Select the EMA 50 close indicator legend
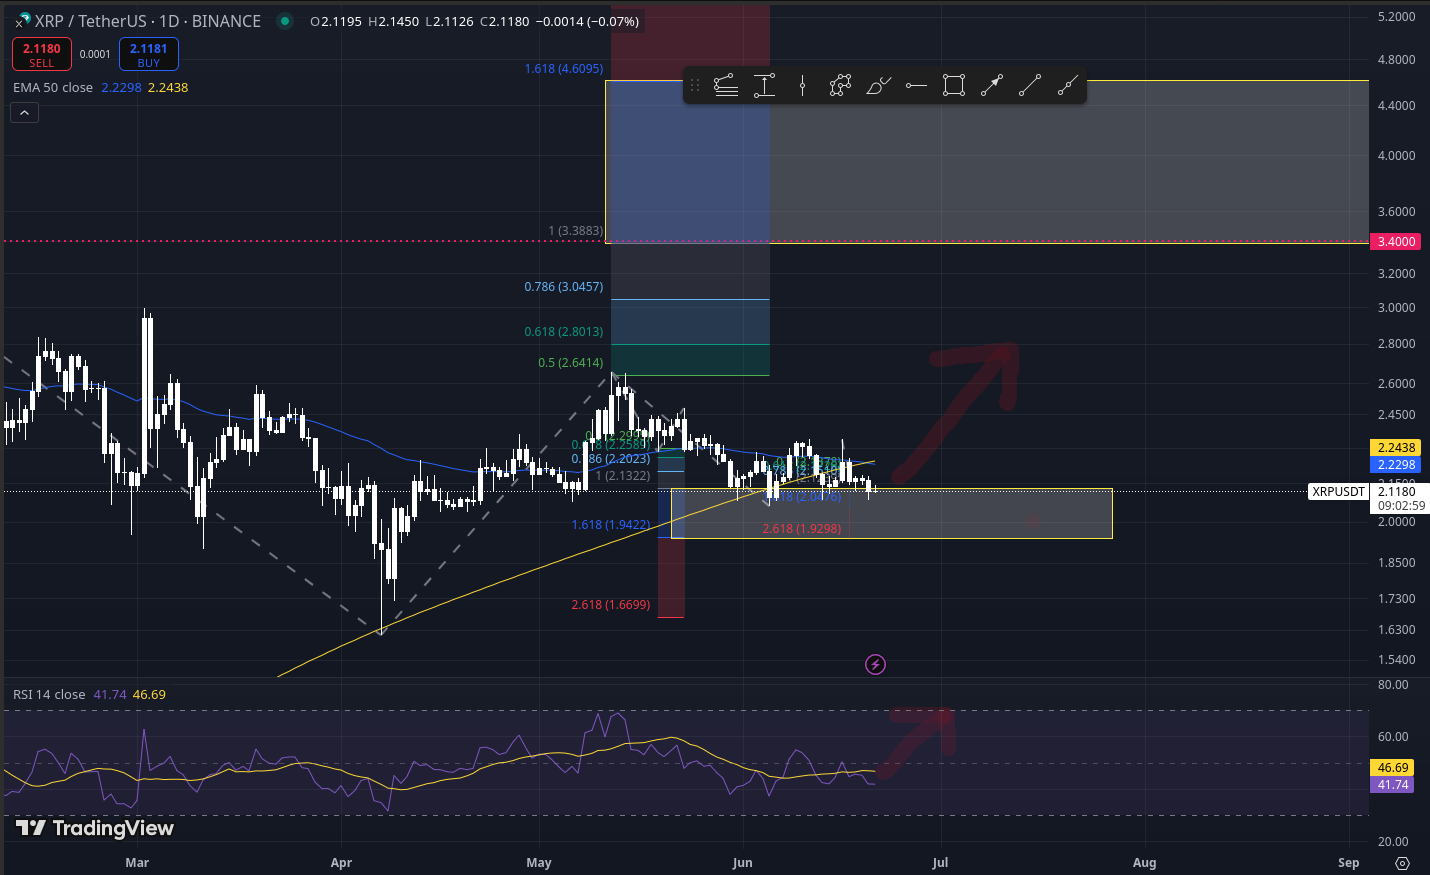This screenshot has height=875, width=1430. [53, 87]
